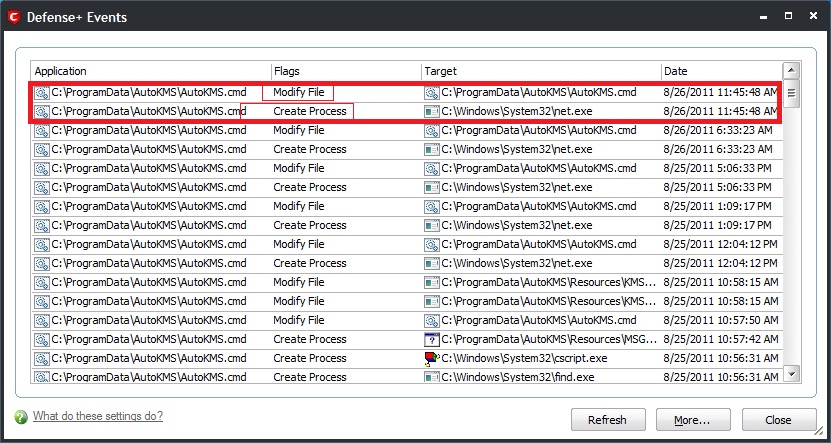Click the application icon in the 10:57:50 AM row
Screen dimensions: 831x443
(42, 321)
